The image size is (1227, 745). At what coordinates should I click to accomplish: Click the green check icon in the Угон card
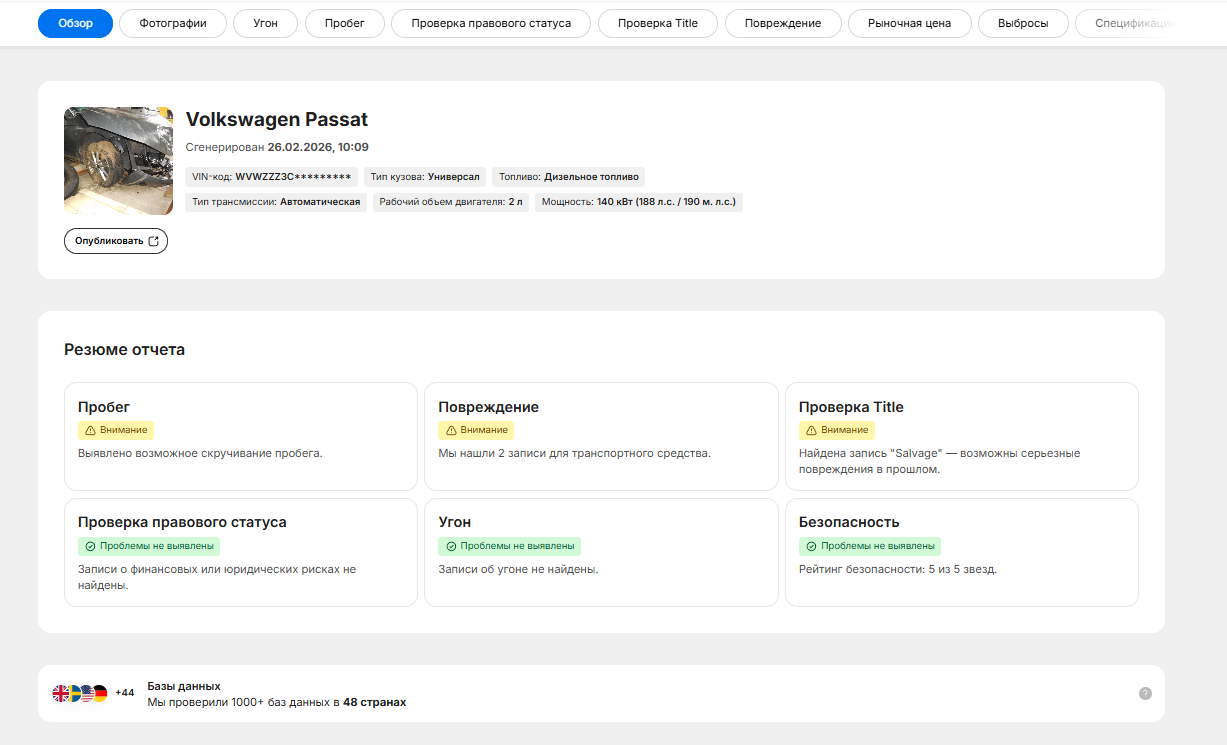pos(451,546)
